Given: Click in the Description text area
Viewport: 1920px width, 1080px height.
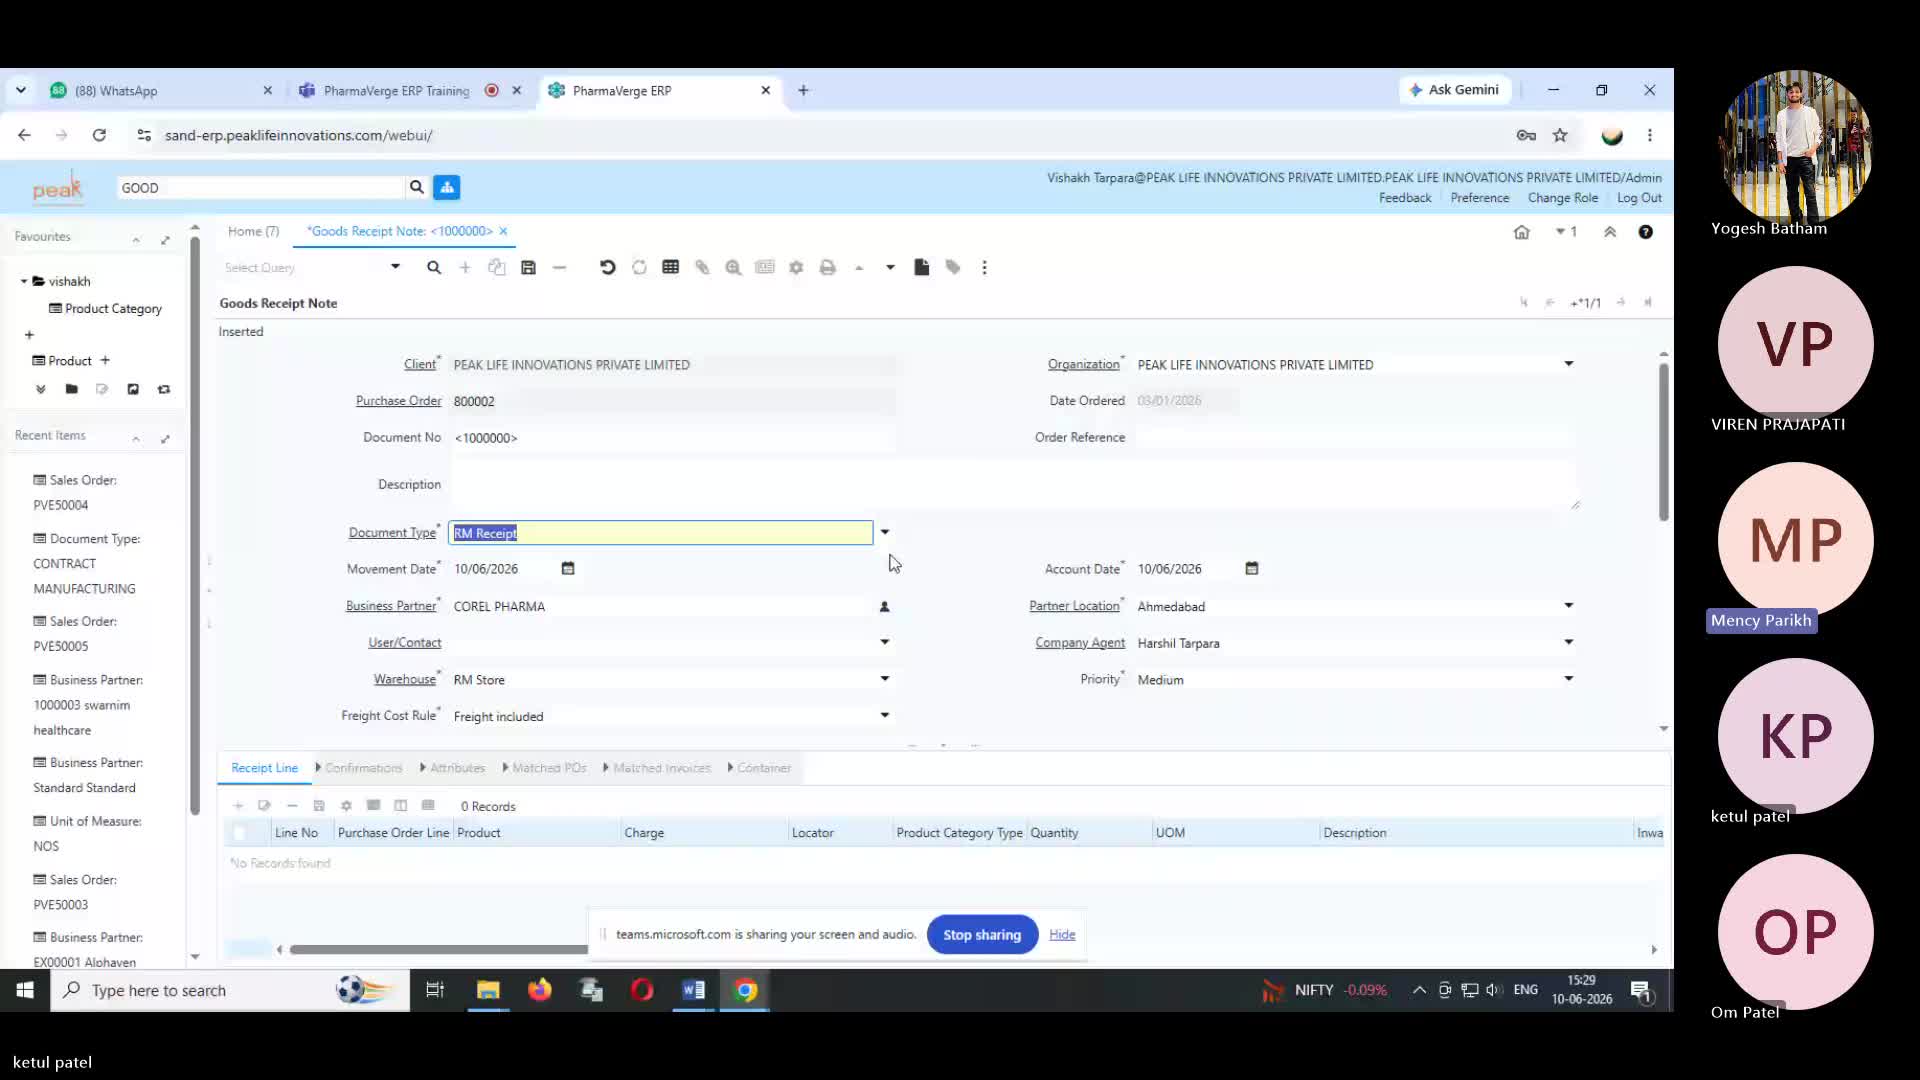Looking at the screenshot, I should [x=1014, y=485].
